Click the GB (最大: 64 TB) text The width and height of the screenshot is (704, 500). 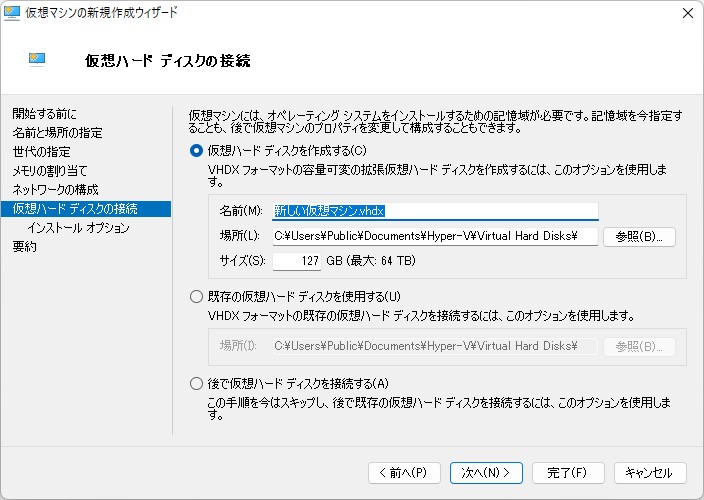pos(371,261)
